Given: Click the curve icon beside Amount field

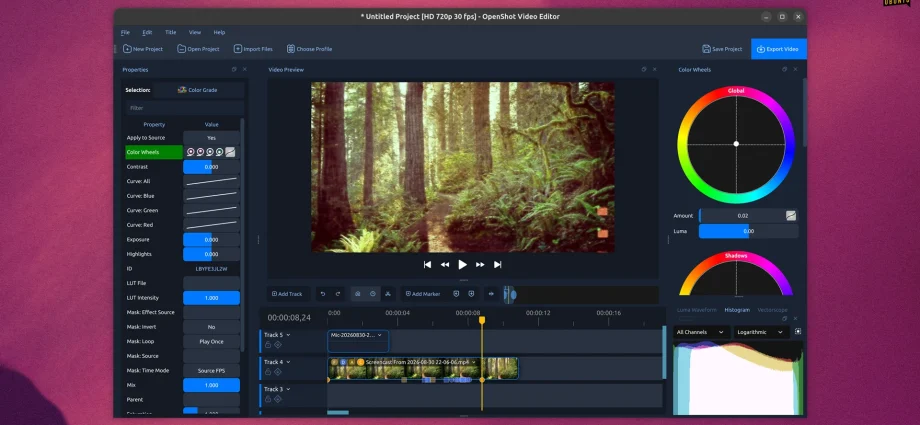Looking at the screenshot, I should [x=792, y=216].
